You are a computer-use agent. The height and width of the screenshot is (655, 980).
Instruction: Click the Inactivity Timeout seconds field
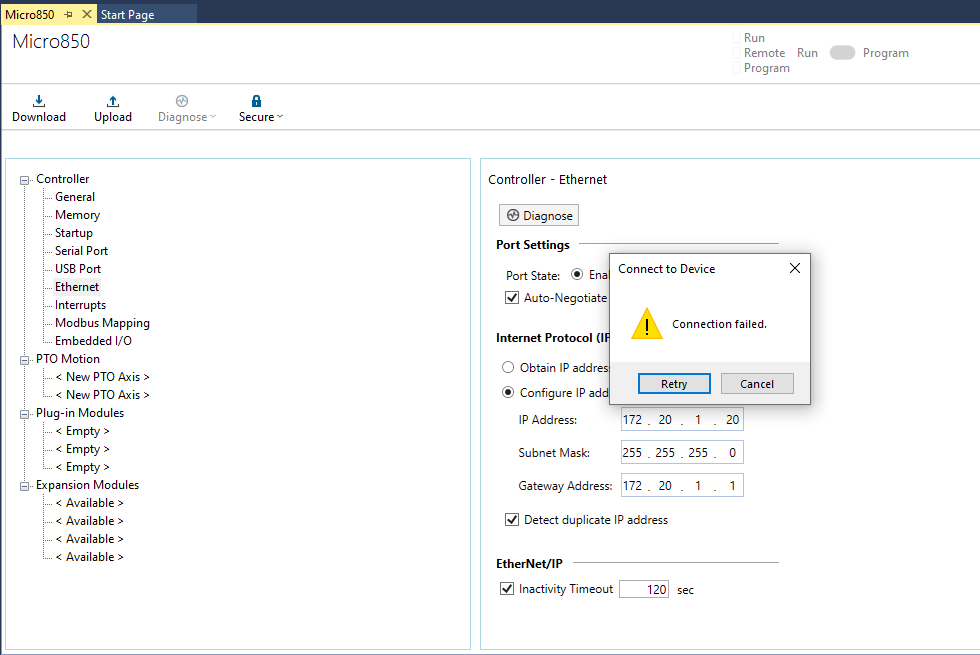point(644,589)
